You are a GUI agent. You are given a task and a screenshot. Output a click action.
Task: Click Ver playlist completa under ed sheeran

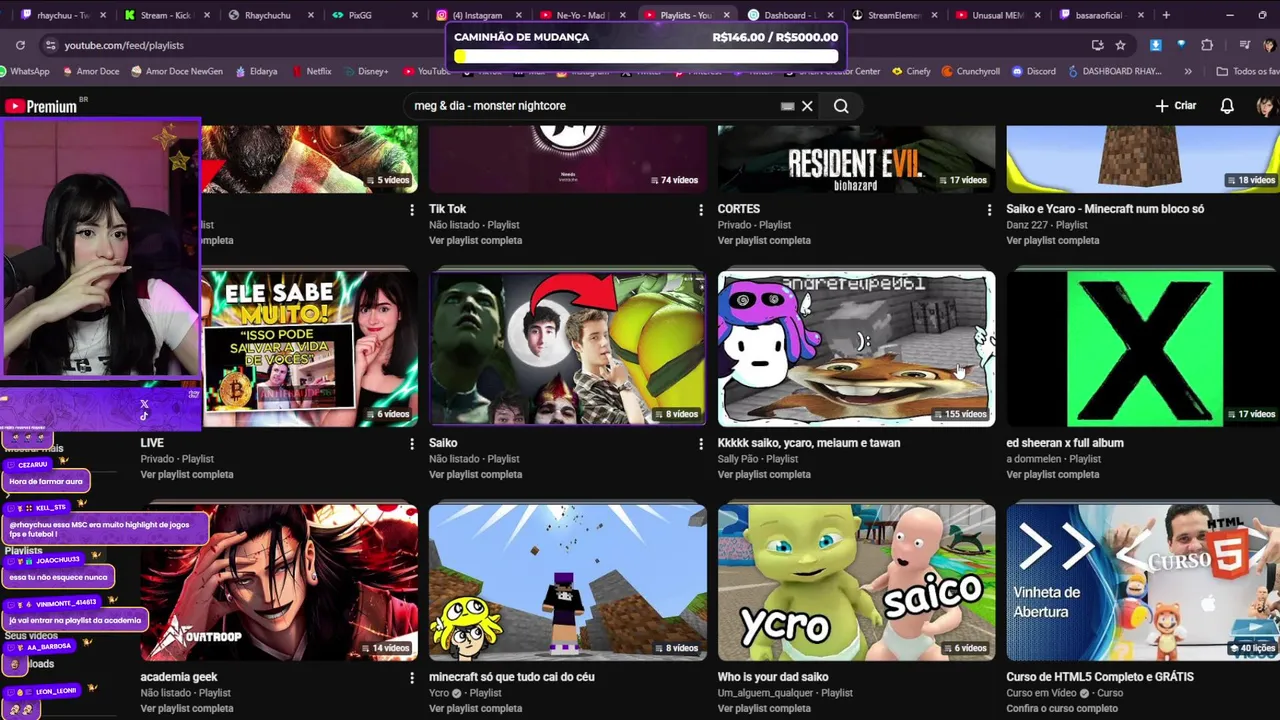(x=1052, y=474)
